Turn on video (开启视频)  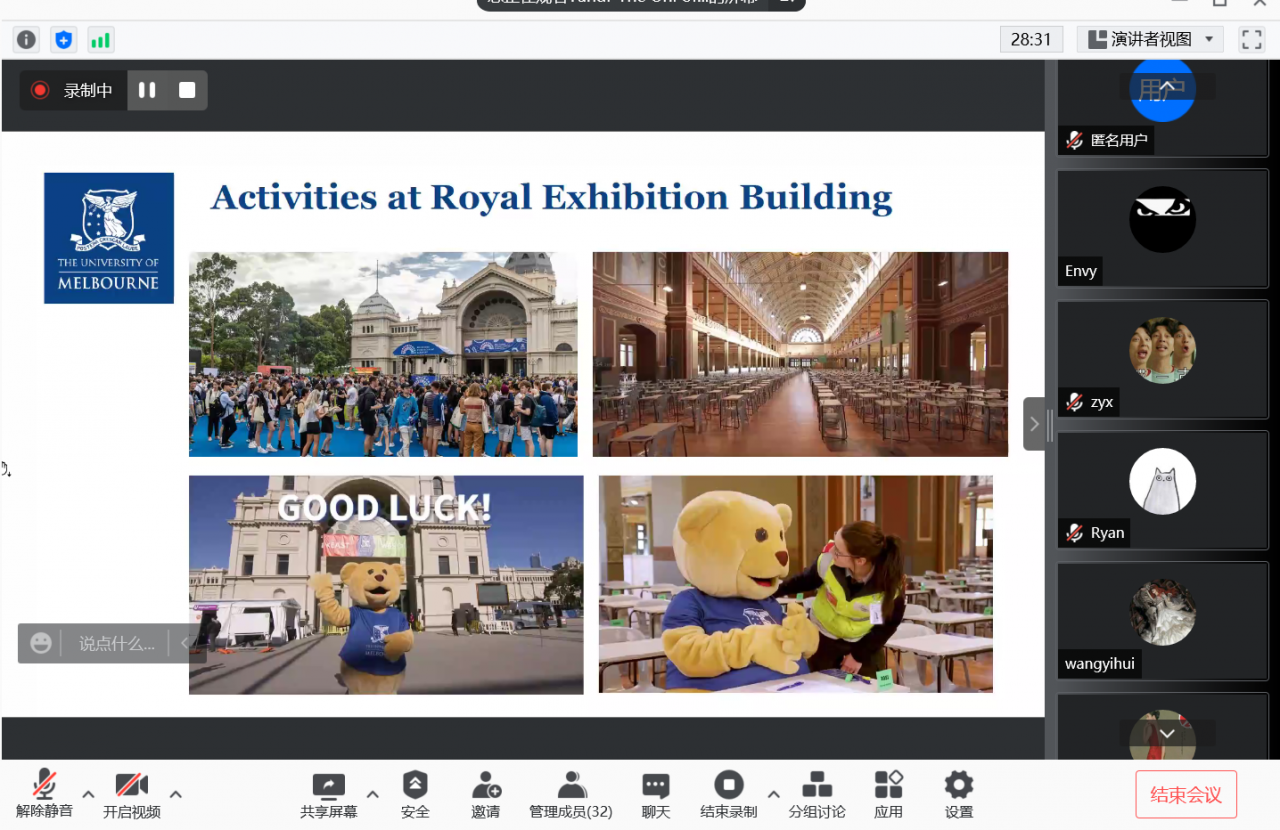coord(132,795)
